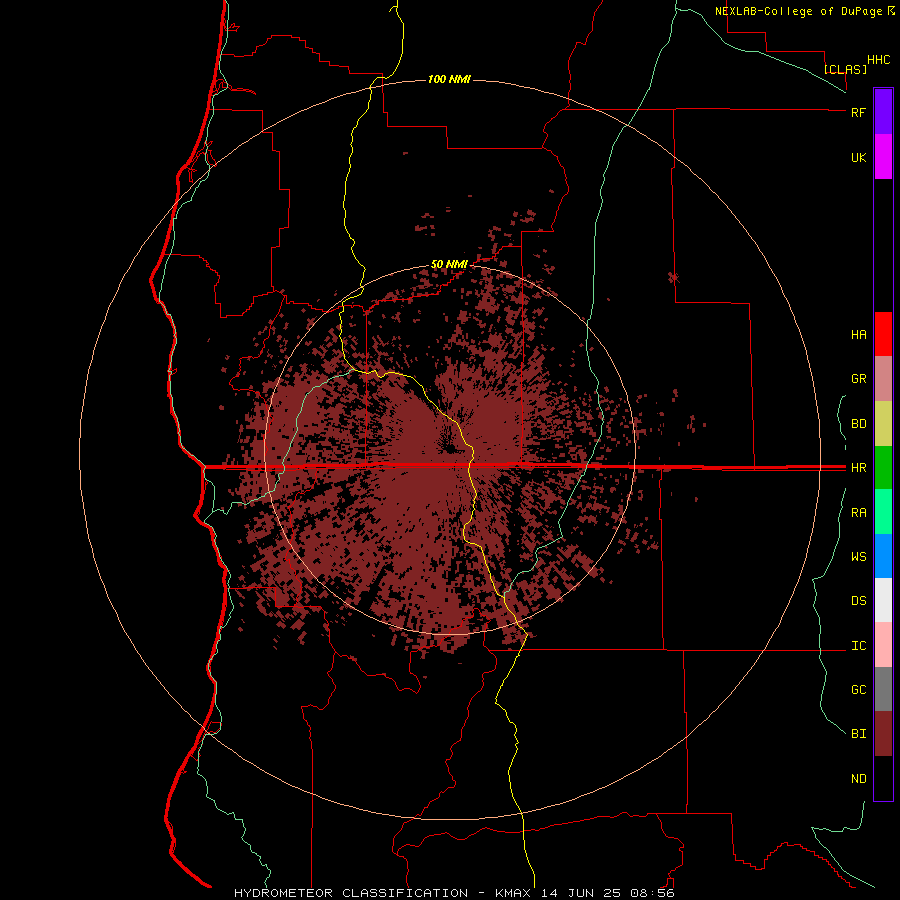900x900 pixels.
Task: Click the BD legend label
Action: (x=858, y=424)
